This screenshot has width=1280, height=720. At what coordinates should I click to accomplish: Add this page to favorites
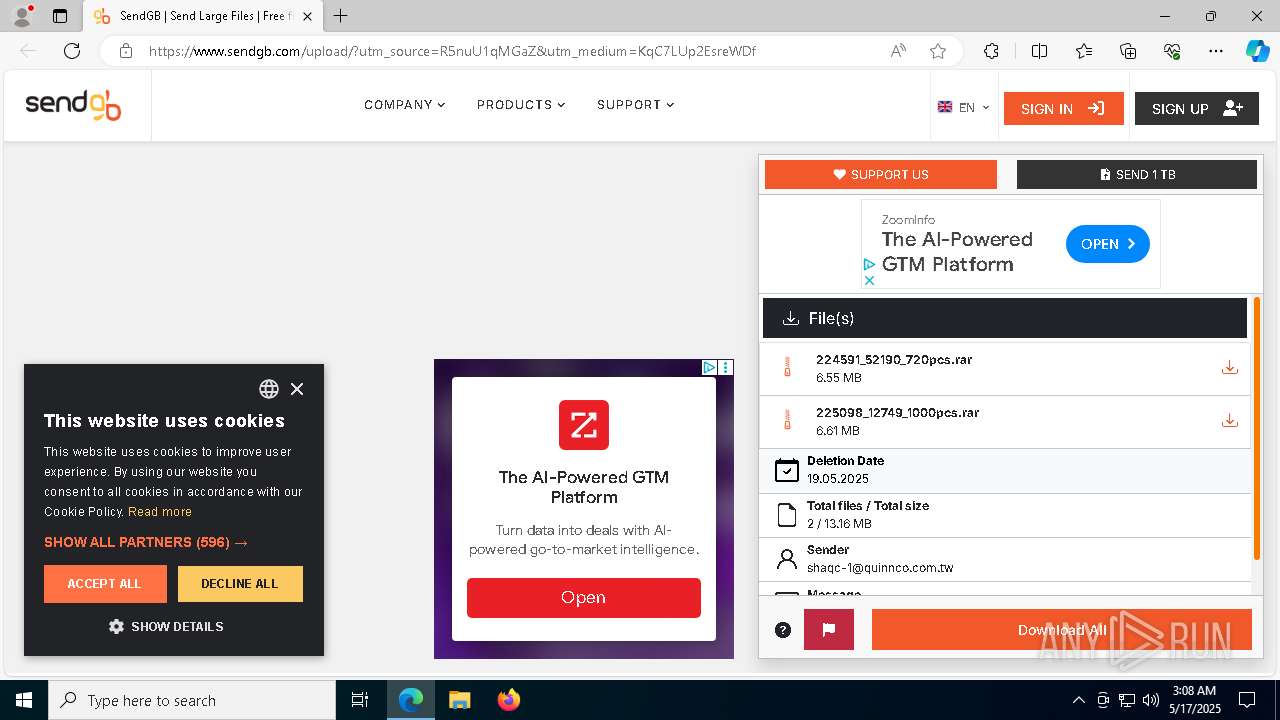pos(938,51)
